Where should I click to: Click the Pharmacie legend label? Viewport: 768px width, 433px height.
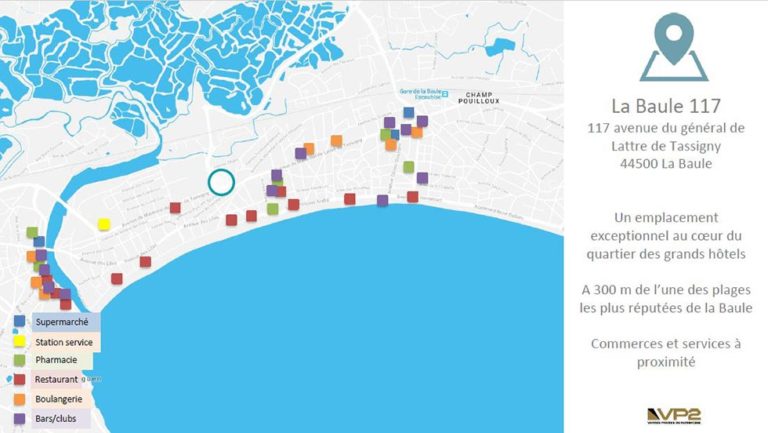[x=56, y=360]
